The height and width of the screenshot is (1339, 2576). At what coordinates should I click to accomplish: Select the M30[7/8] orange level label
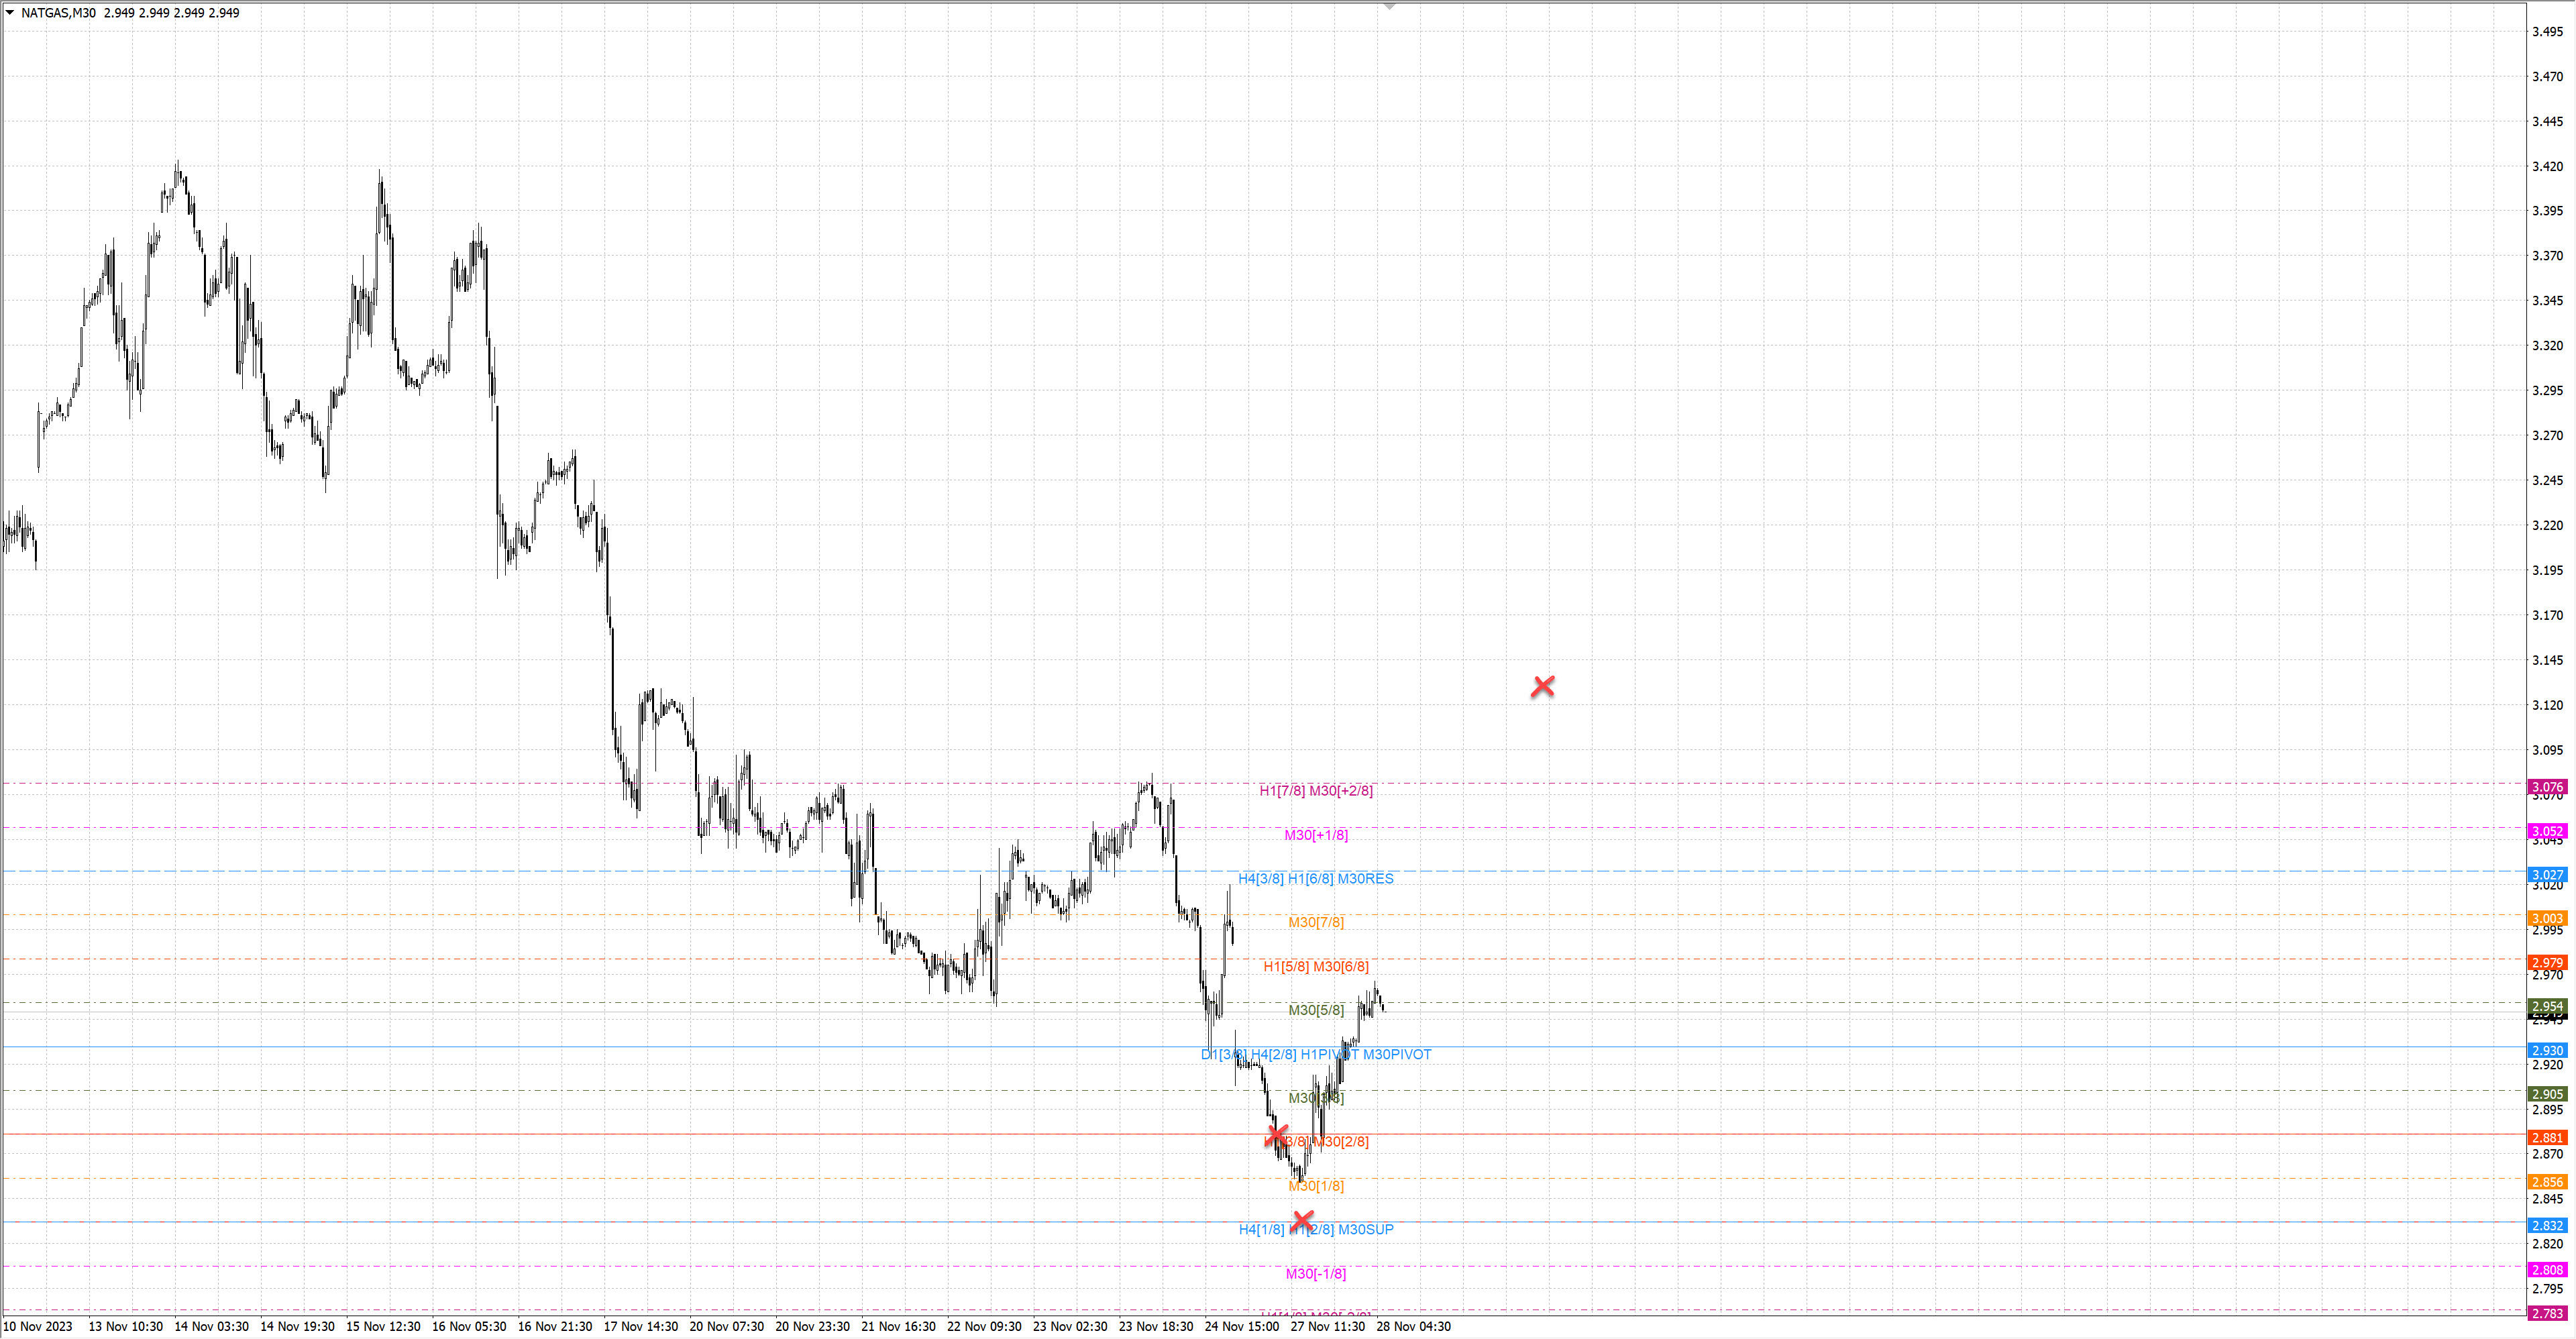point(1316,922)
